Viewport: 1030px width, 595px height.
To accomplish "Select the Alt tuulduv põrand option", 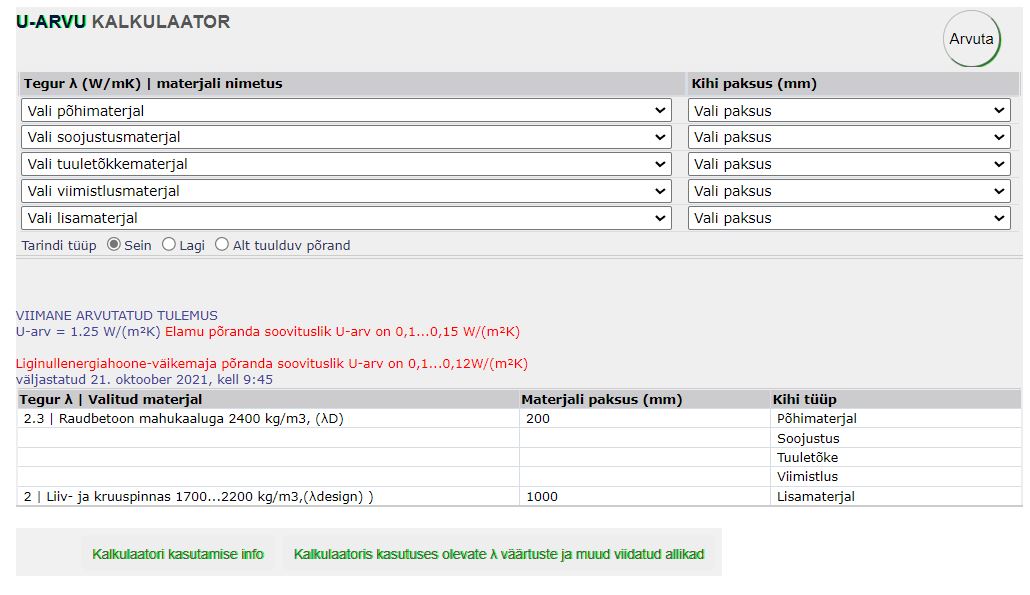I will (222, 245).
